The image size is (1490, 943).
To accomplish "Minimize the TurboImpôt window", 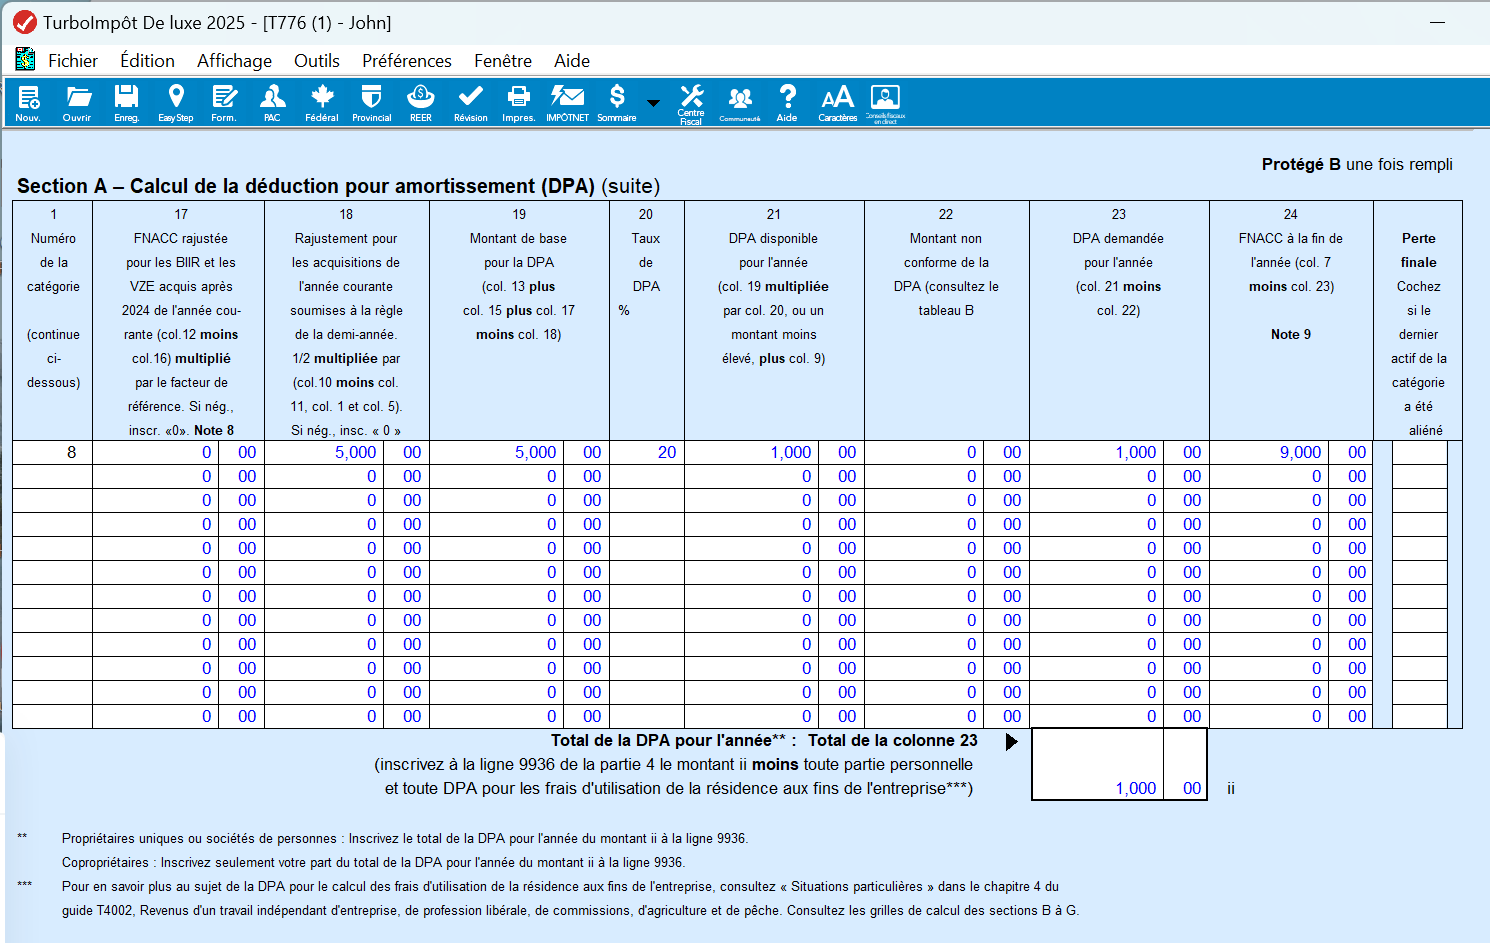I will coord(1437,22).
